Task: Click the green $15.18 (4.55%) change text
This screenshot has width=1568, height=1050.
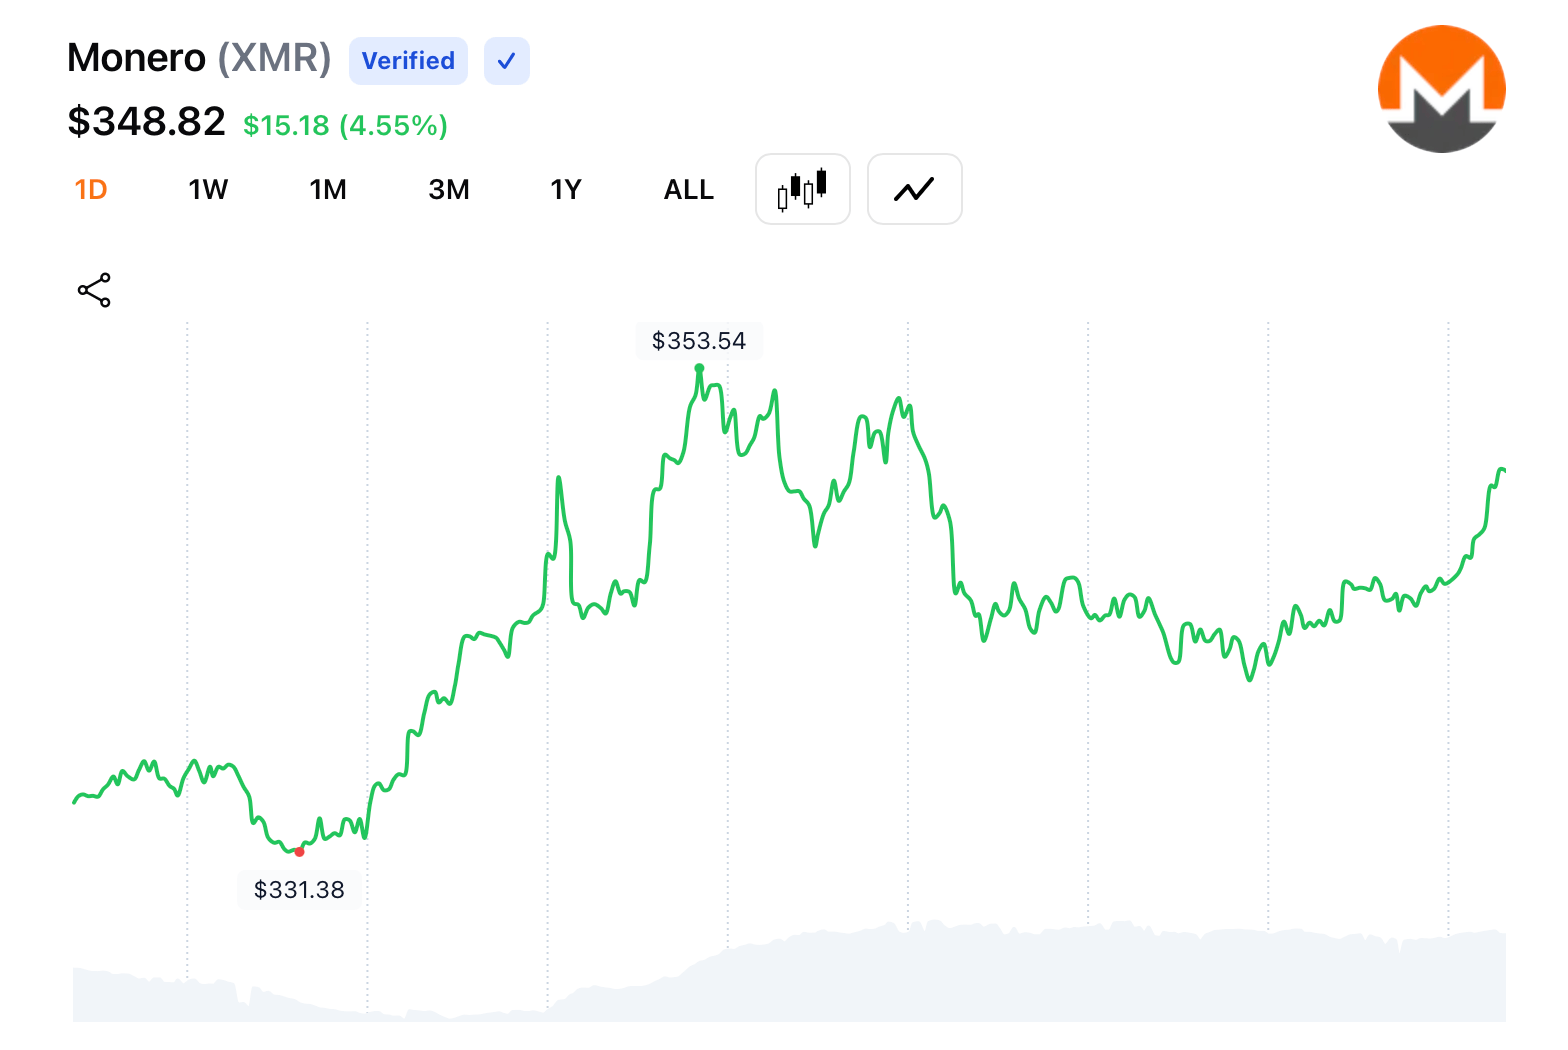Action: 345,126
